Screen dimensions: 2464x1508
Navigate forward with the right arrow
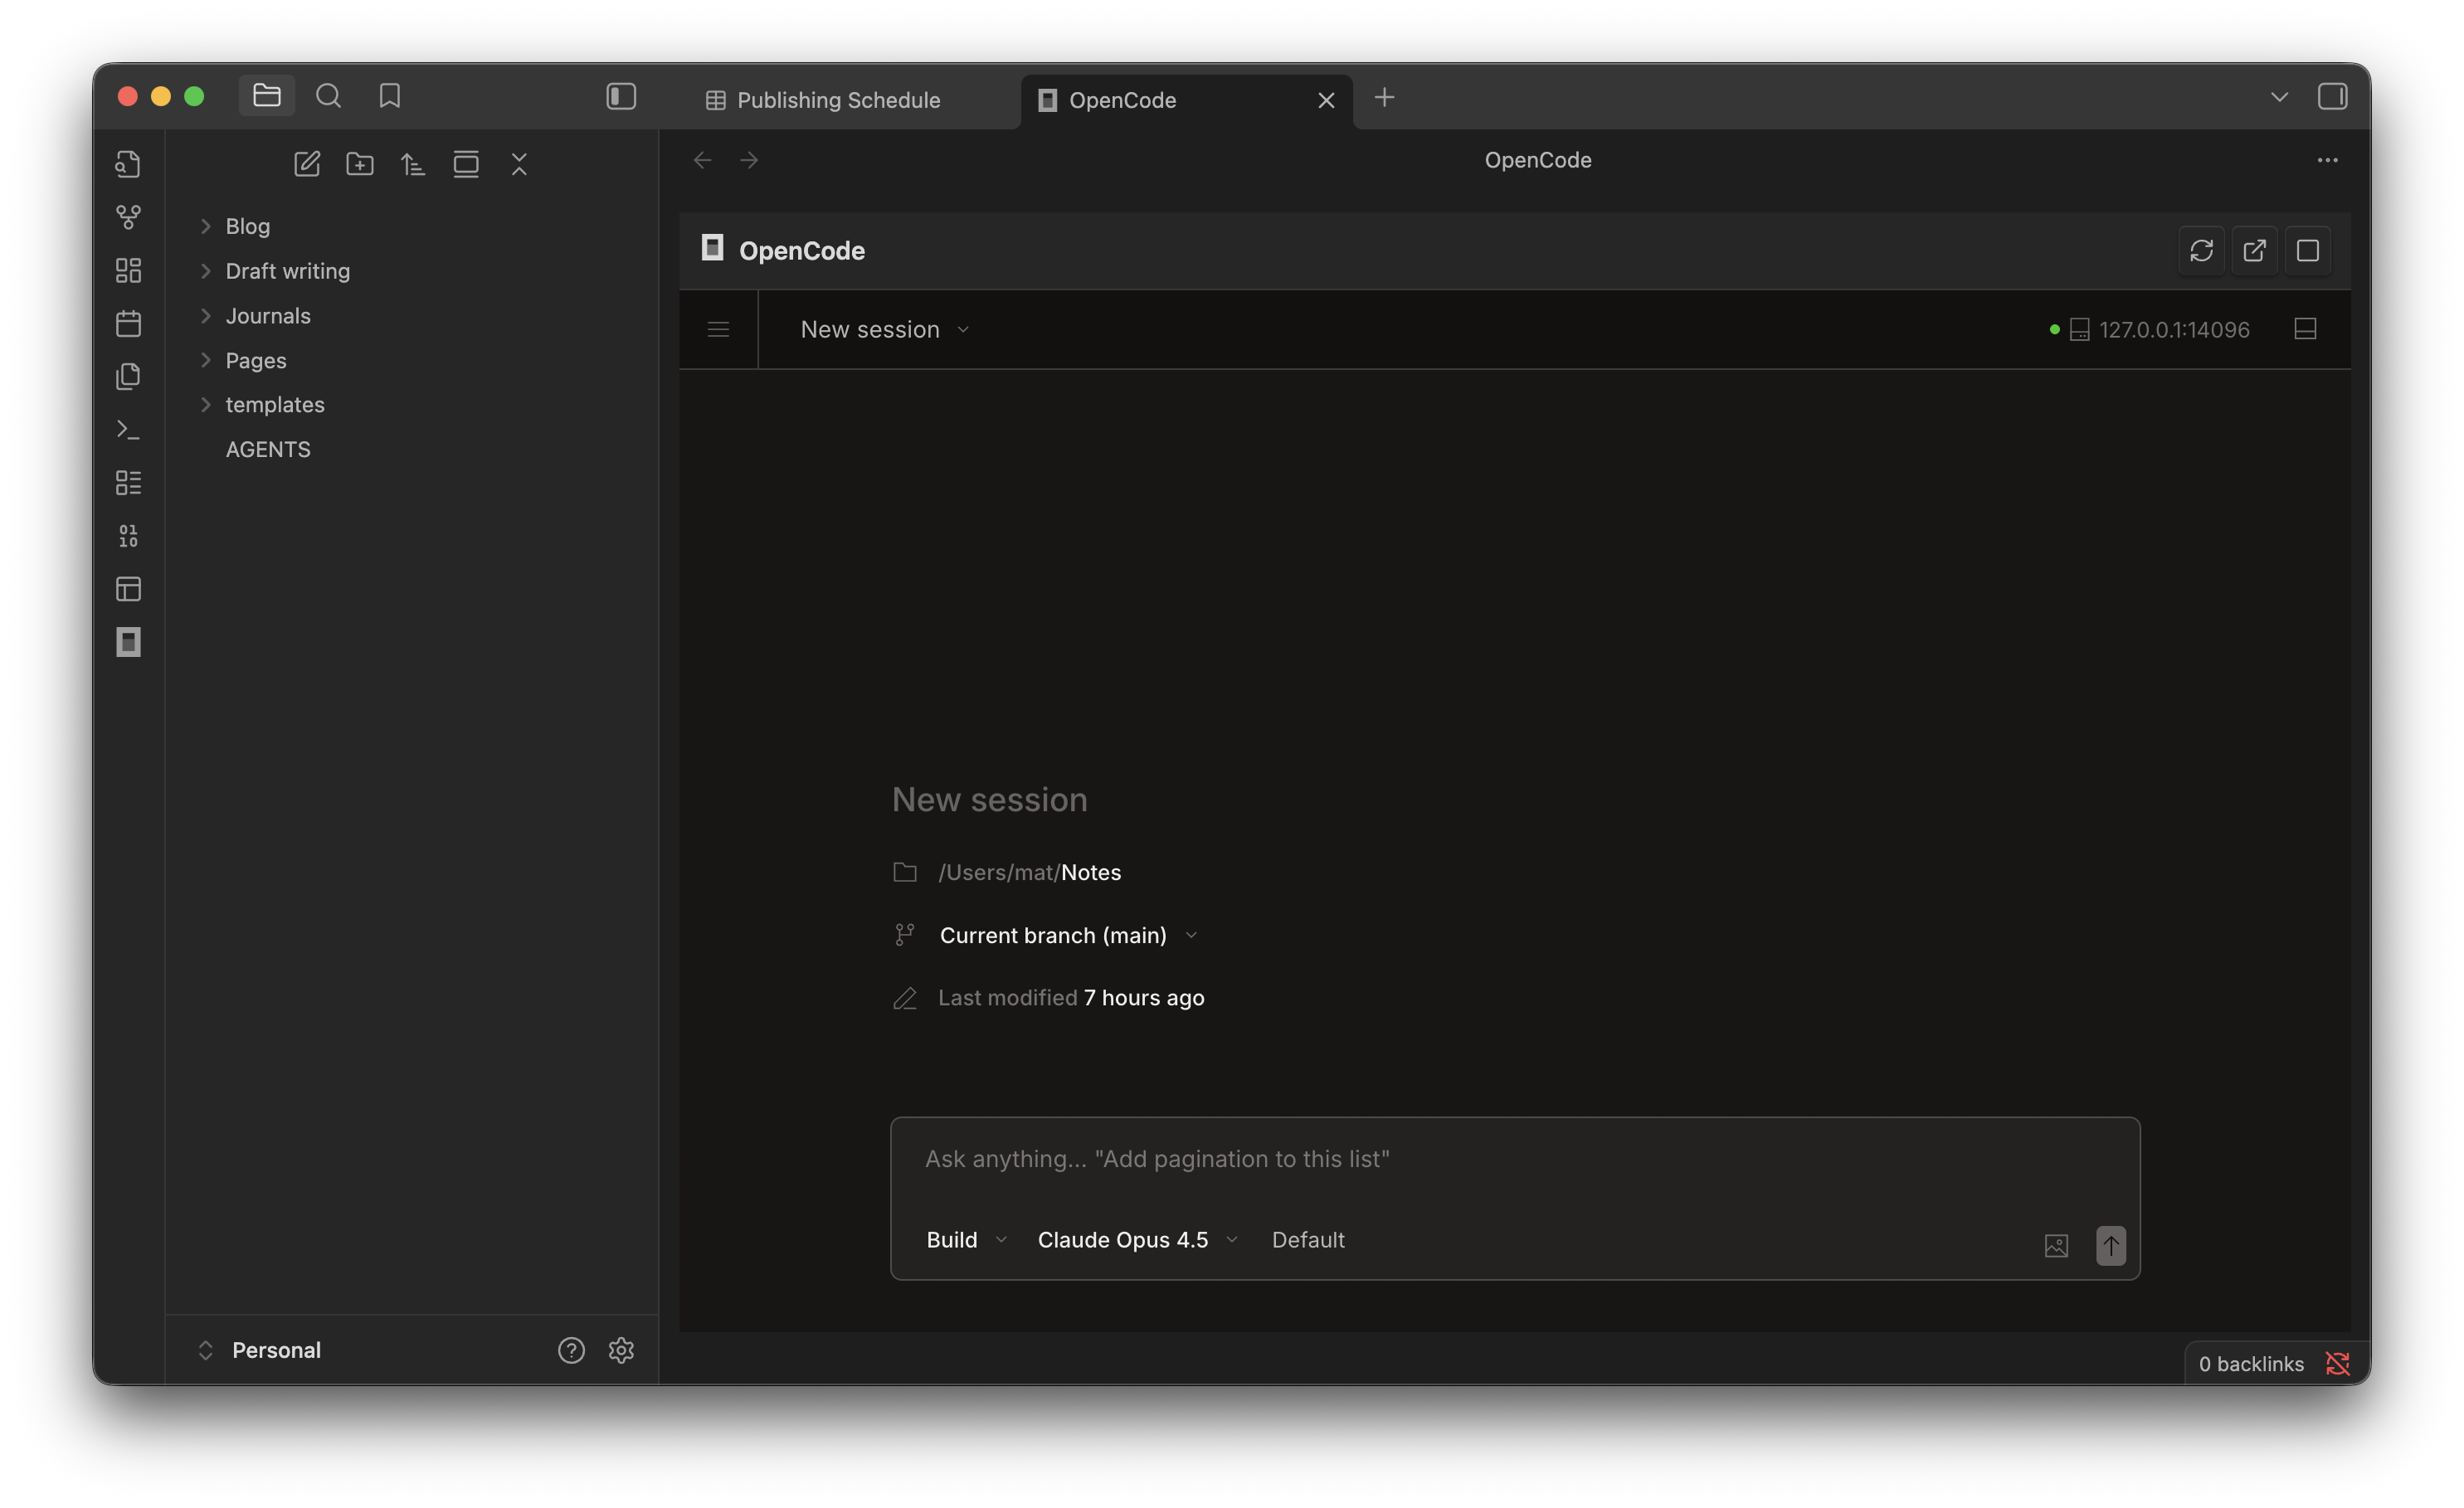(749, 160)
